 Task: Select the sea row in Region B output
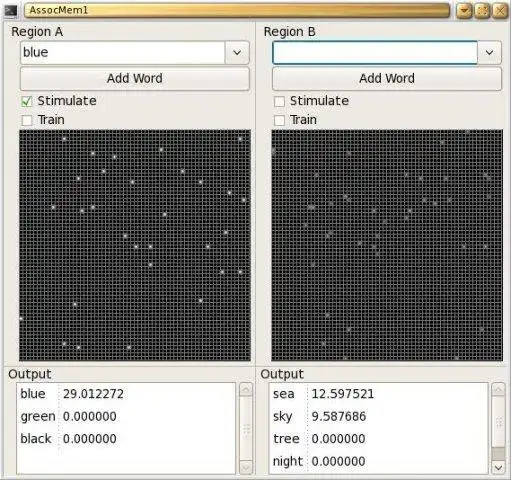coord(379,394)
